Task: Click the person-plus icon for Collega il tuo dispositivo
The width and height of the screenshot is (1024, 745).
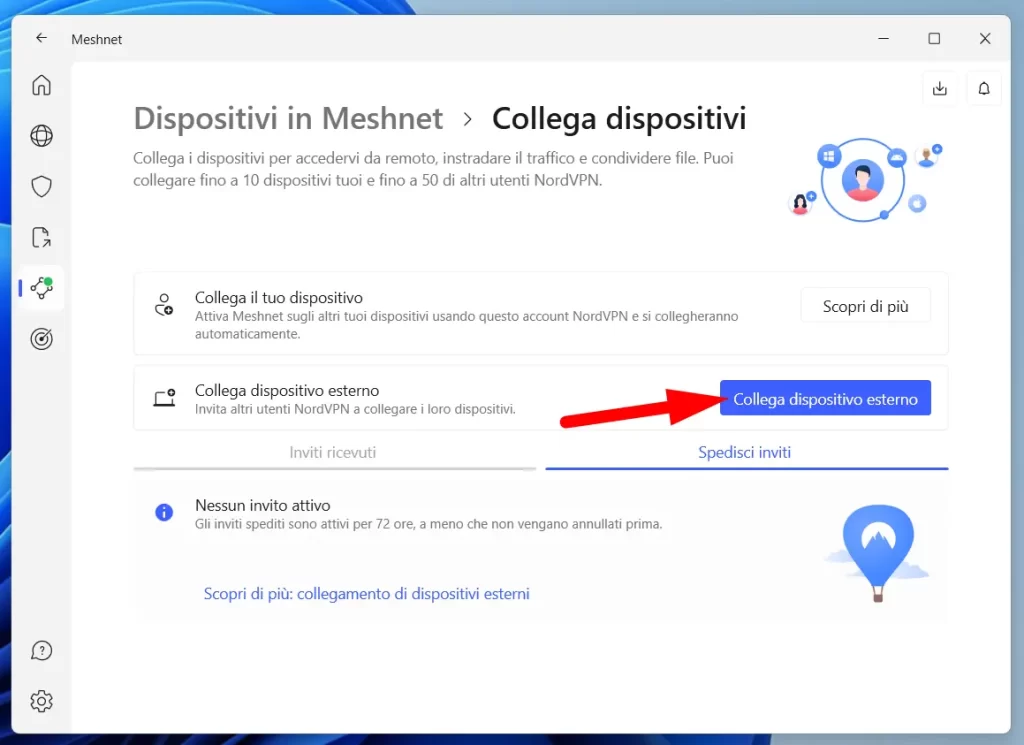Action: 163,305
